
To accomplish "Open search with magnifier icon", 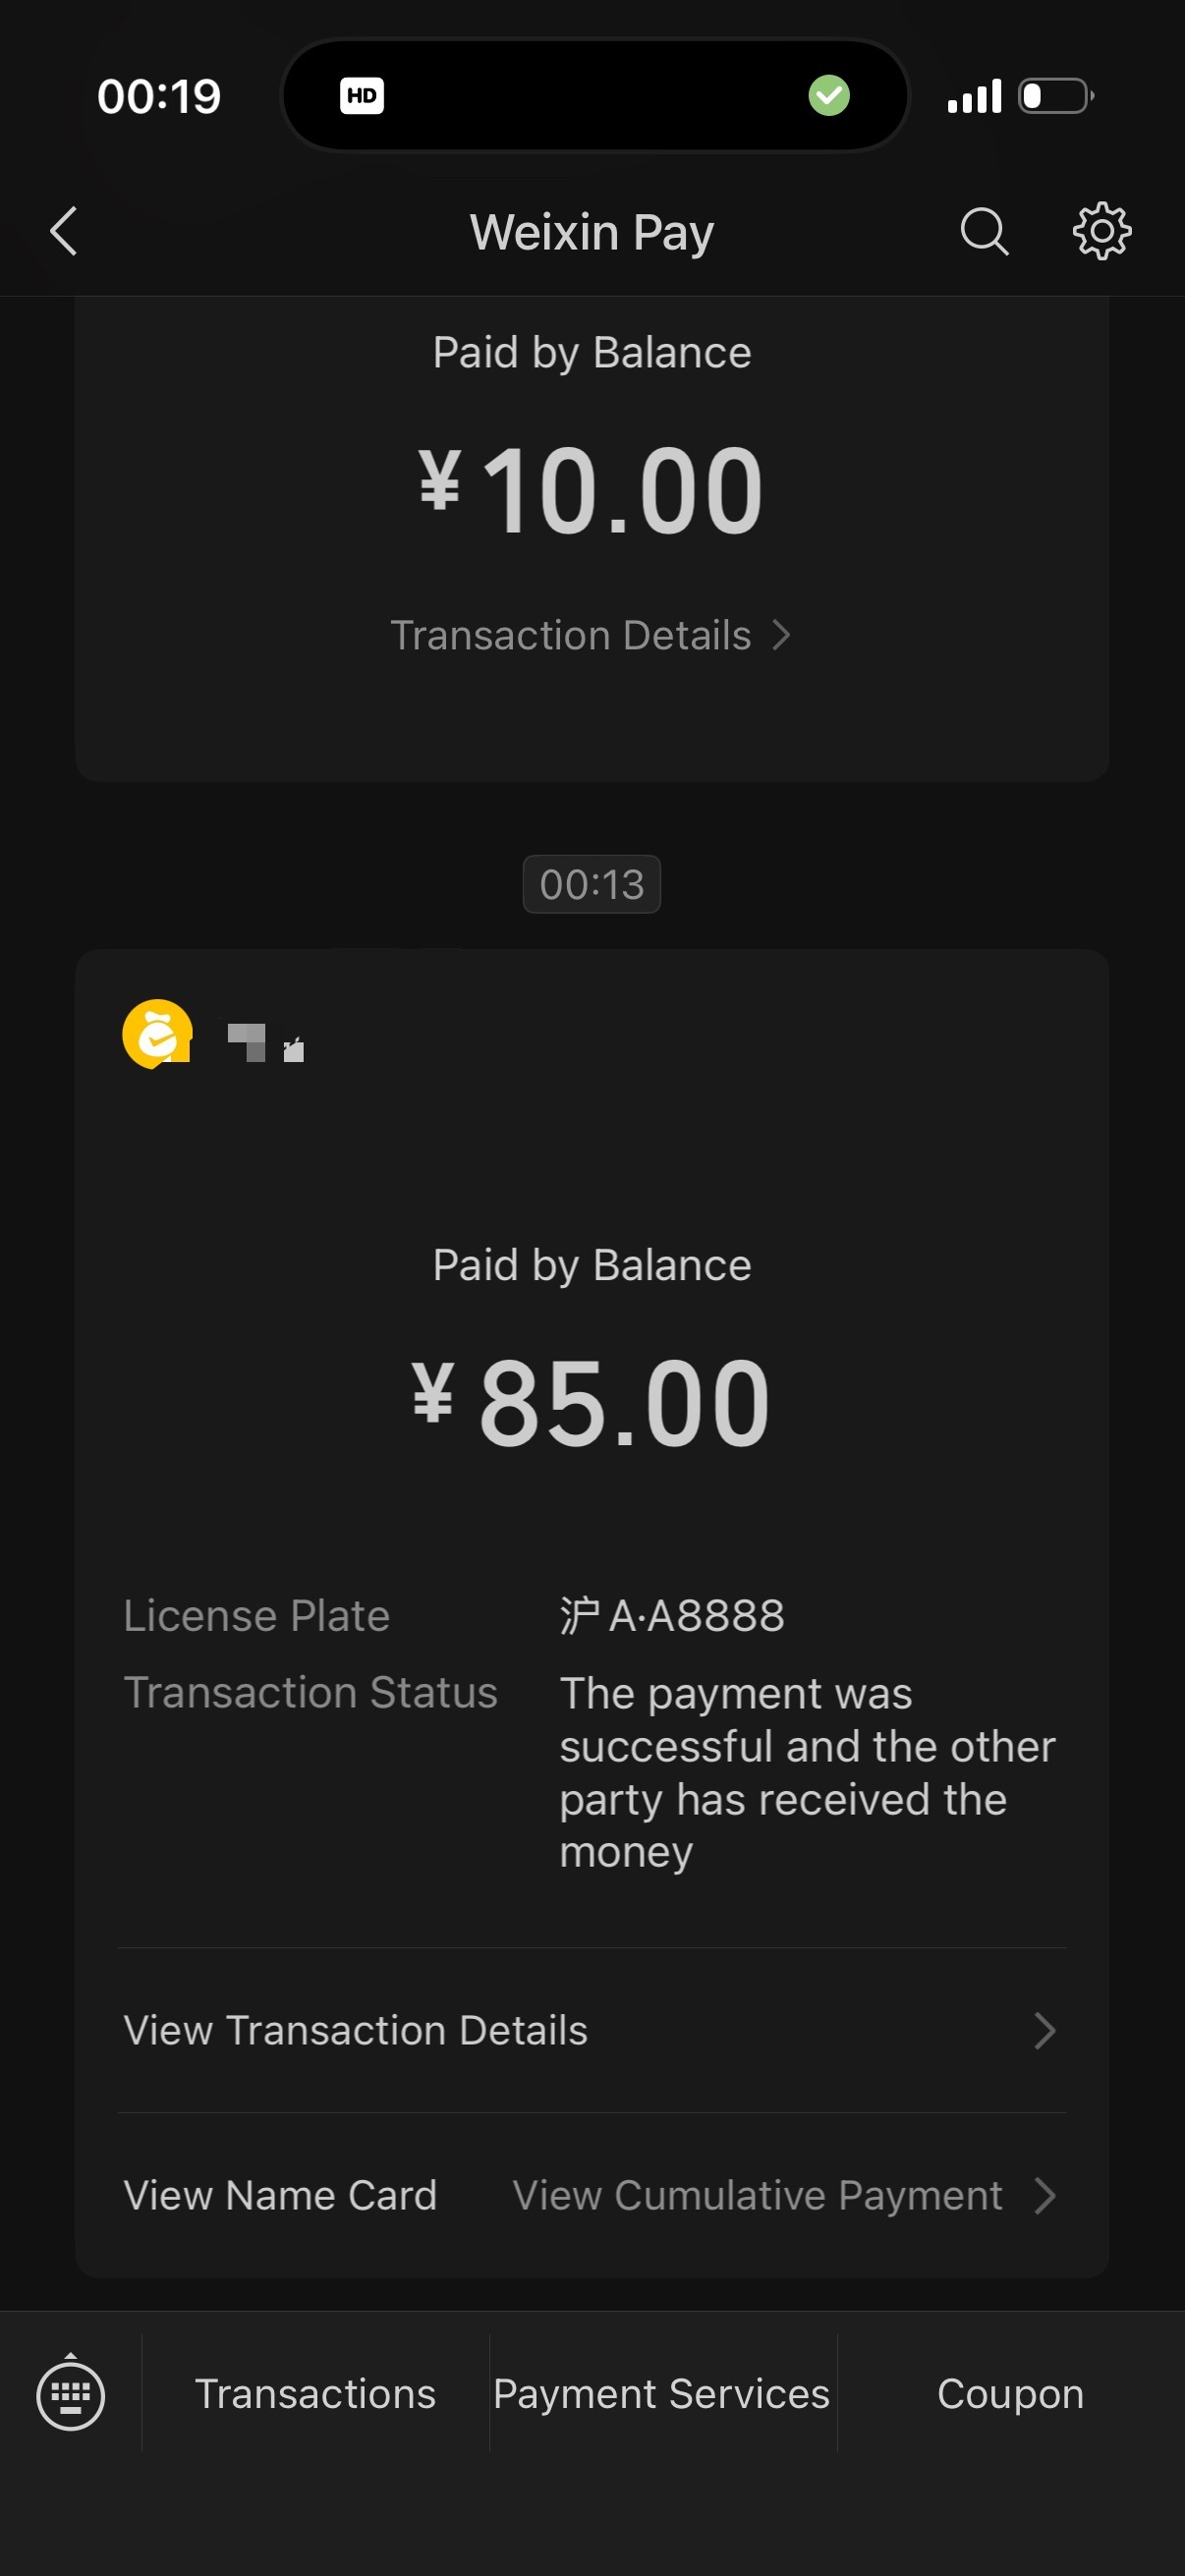I will [x=984, y=232].
